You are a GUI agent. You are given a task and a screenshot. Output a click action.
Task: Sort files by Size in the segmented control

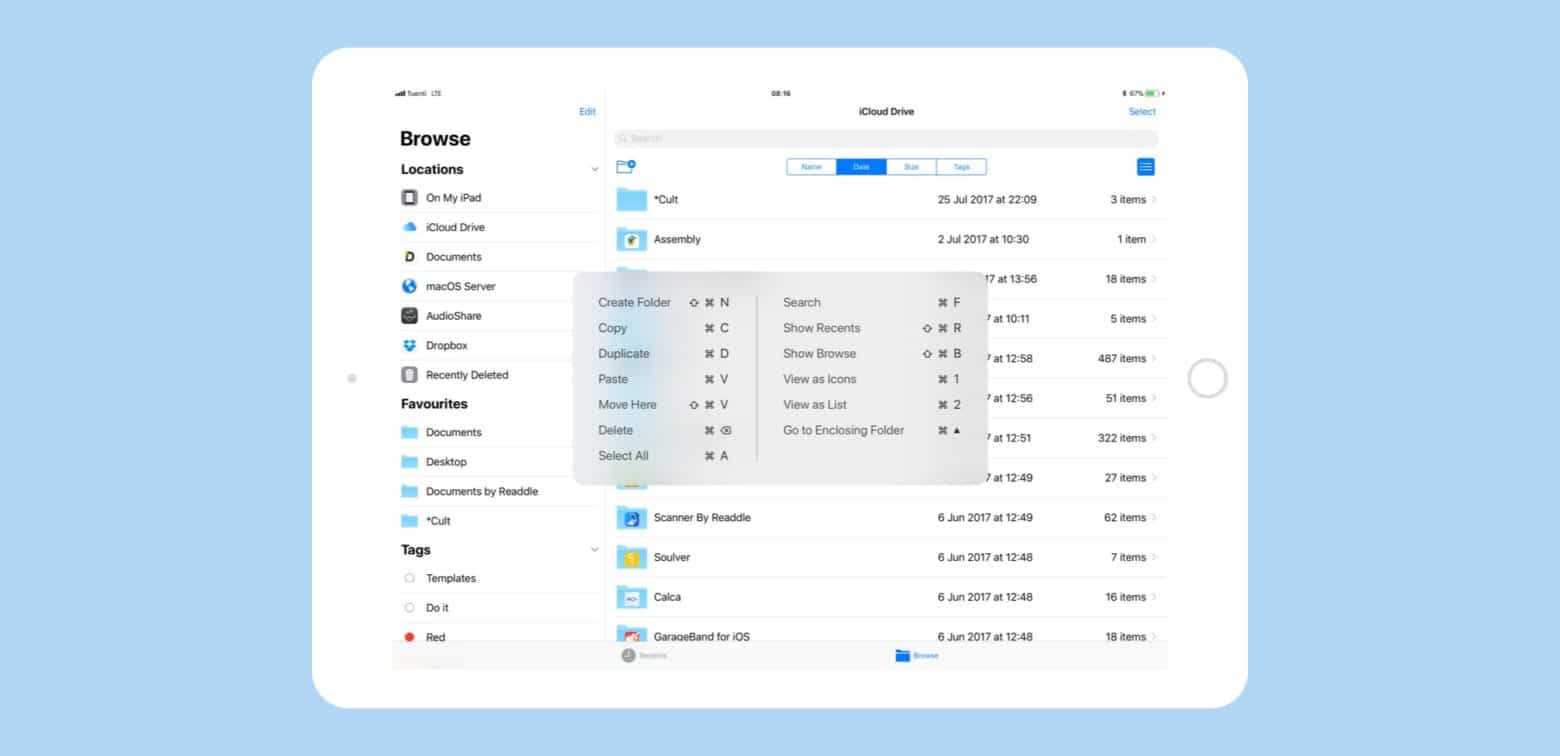[x=911, y=167]
